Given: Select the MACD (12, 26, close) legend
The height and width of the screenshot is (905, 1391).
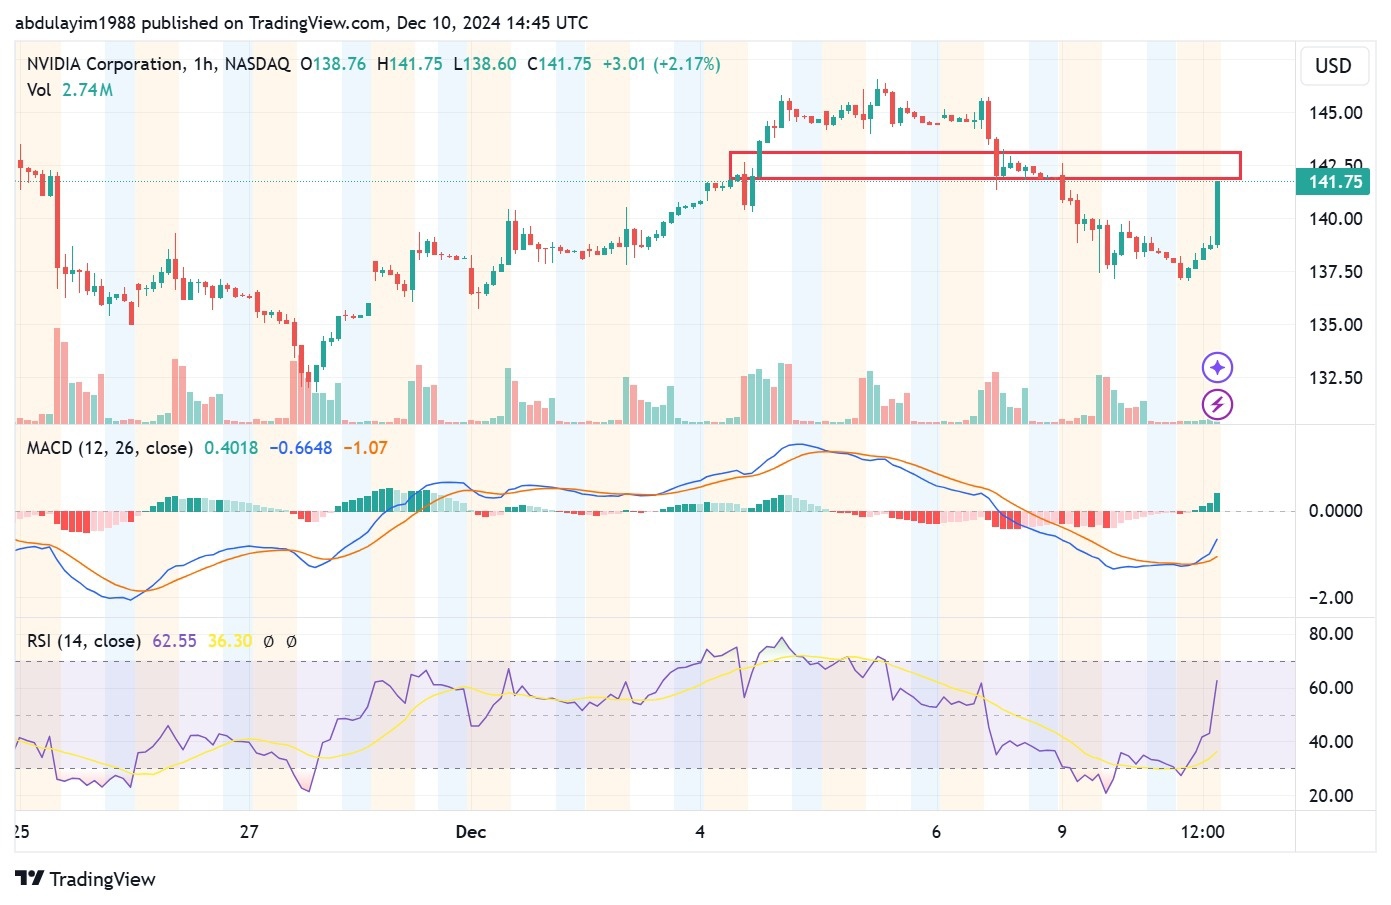Looking at the screenshot, I should click(x=109, y=448).
